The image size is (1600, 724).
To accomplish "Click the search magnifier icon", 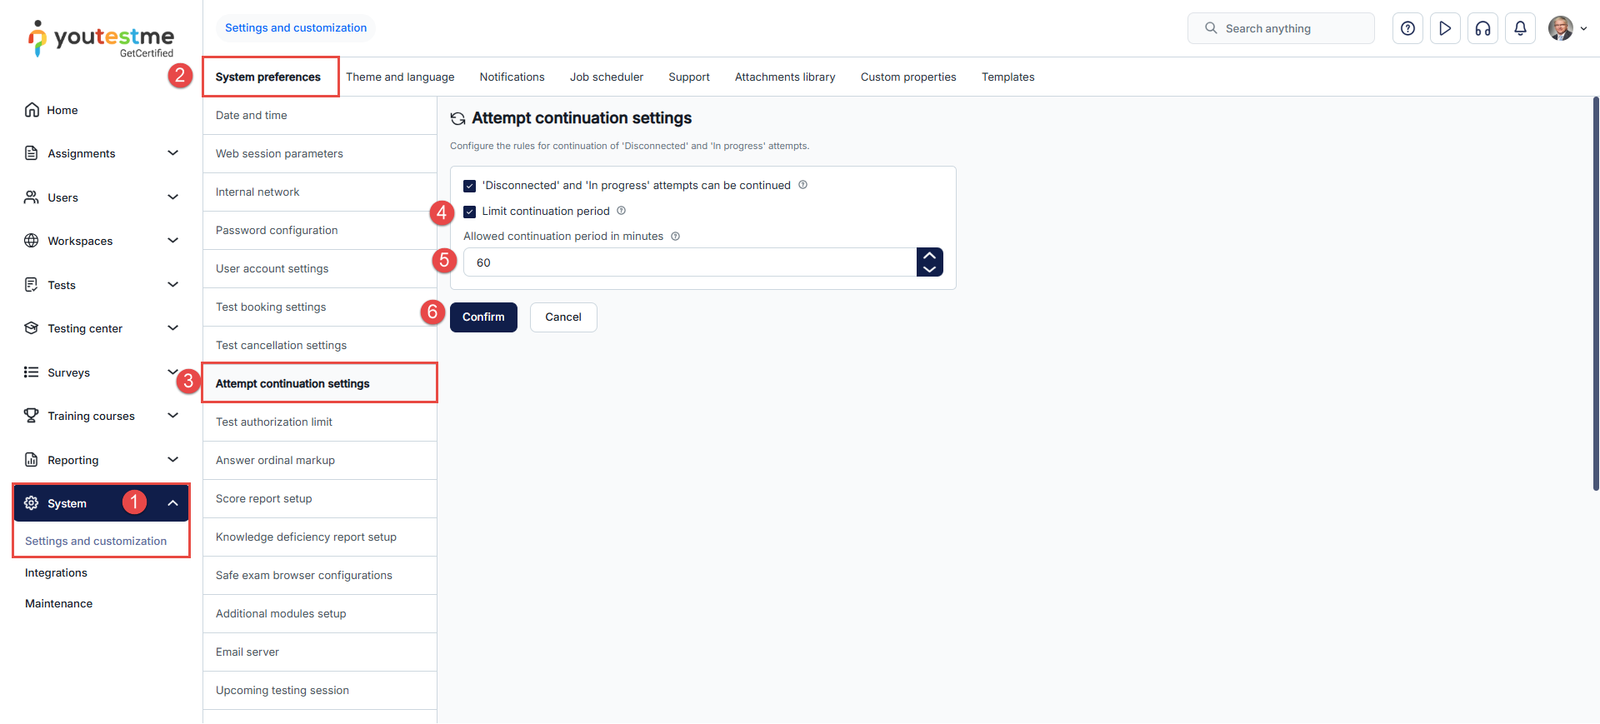I will pos(1211,28).
